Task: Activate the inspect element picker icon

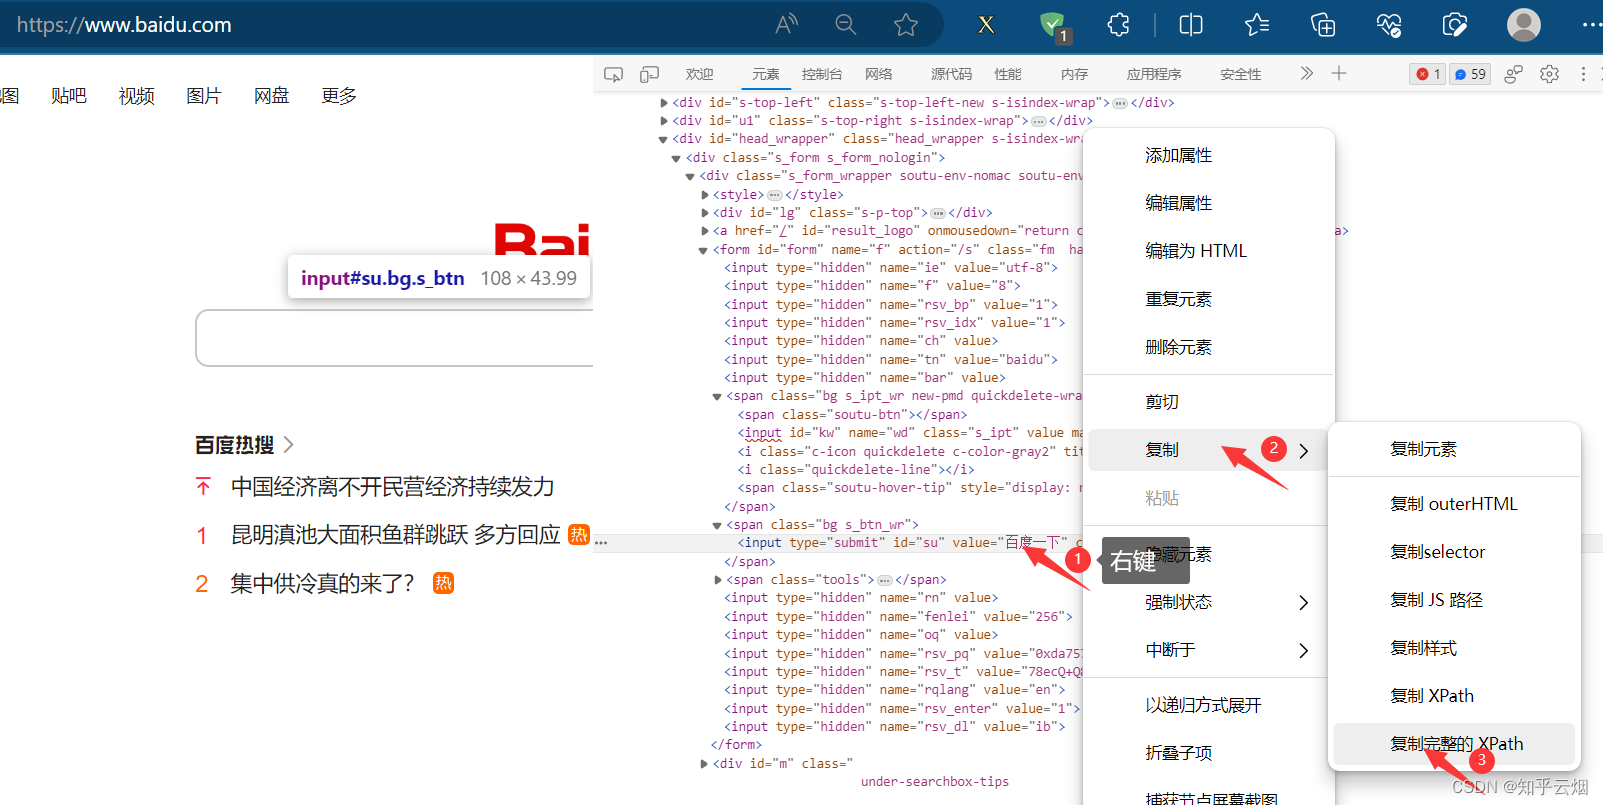Action: tap(614, 74)
